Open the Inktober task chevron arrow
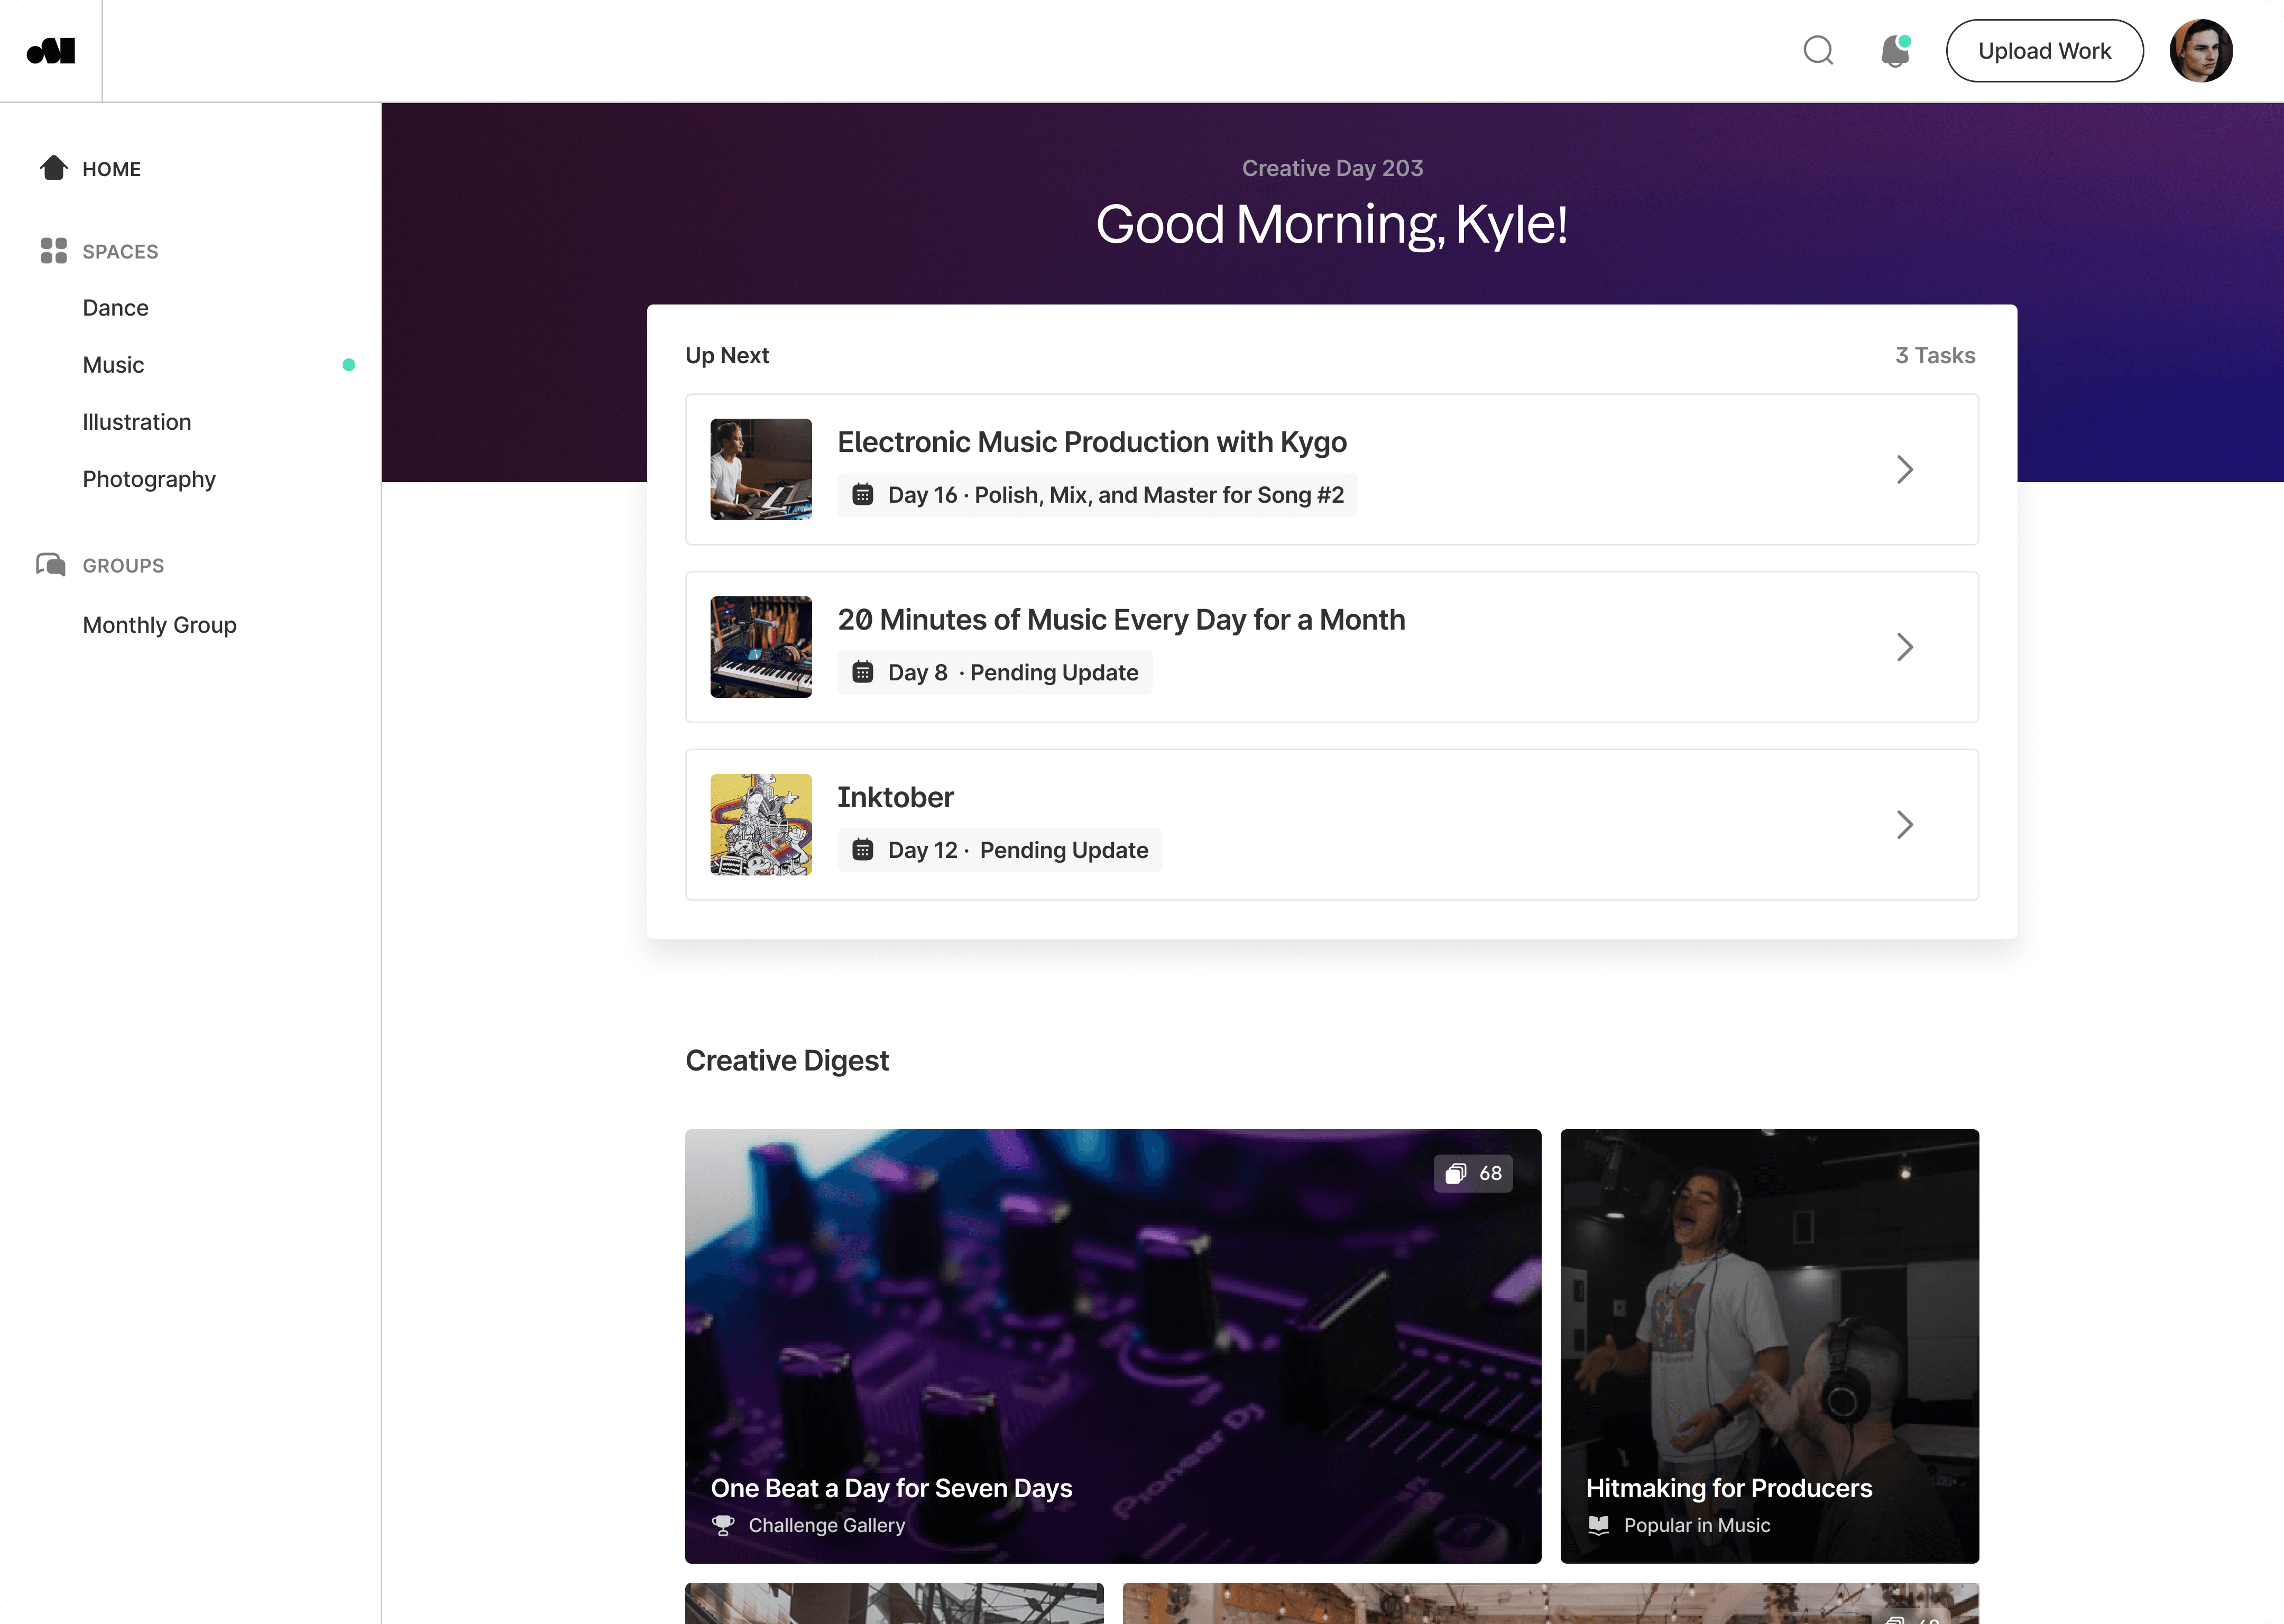Viewport: 2284px width, 1624px height. pyautogui.click(x=1904, y=825)
